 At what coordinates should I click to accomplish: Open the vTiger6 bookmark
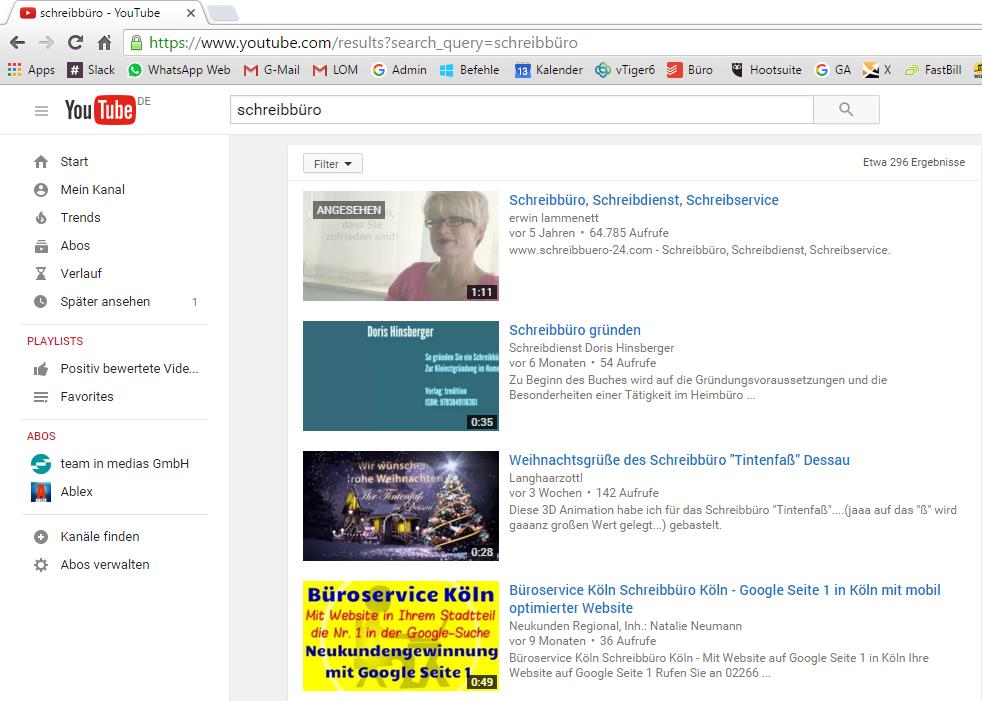(625, 70)
